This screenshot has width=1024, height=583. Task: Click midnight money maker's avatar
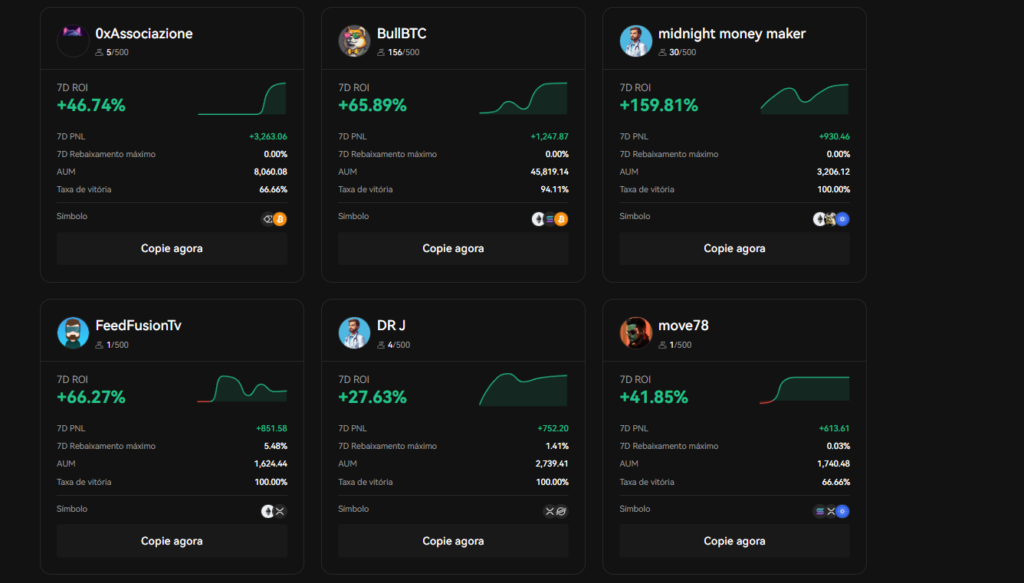[635, 41]
